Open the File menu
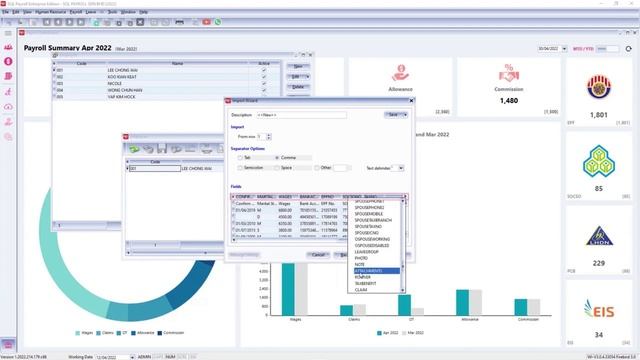Image resolution: width=640 pixels, height=360 pixels. tap(5, 12)
